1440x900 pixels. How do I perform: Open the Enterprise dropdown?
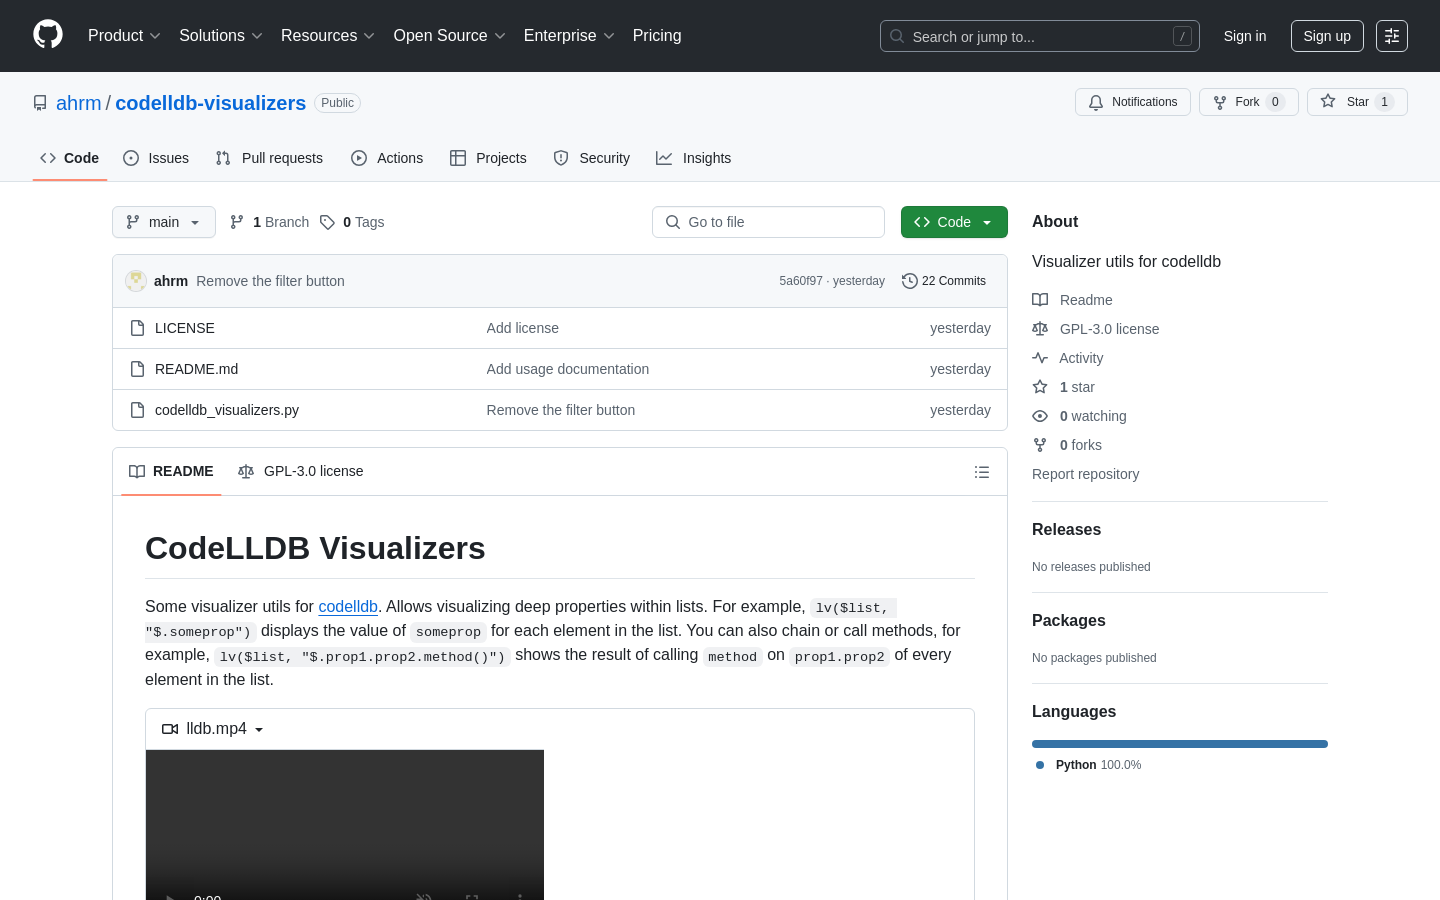(x=569, y=36)
